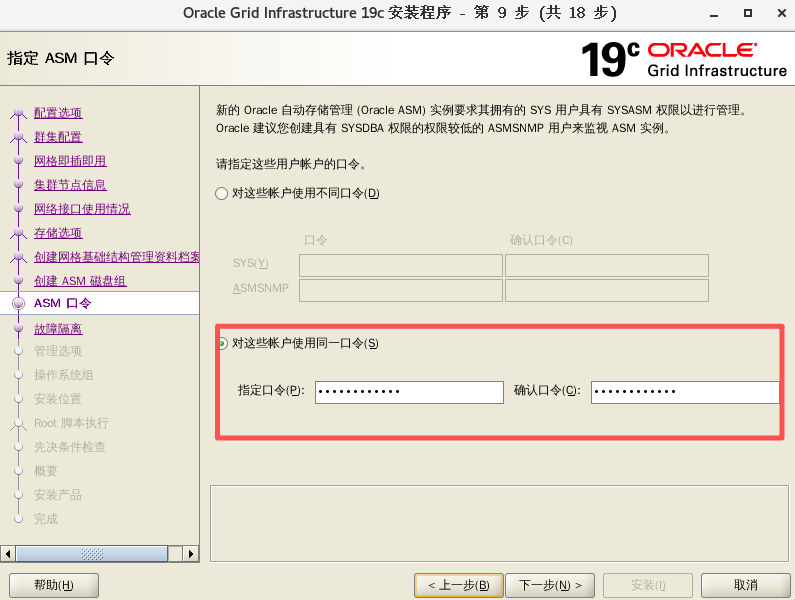The image size is (795, 600).
Task: Click the ASMSNMP password field
Action: click(x=401, y=290)
